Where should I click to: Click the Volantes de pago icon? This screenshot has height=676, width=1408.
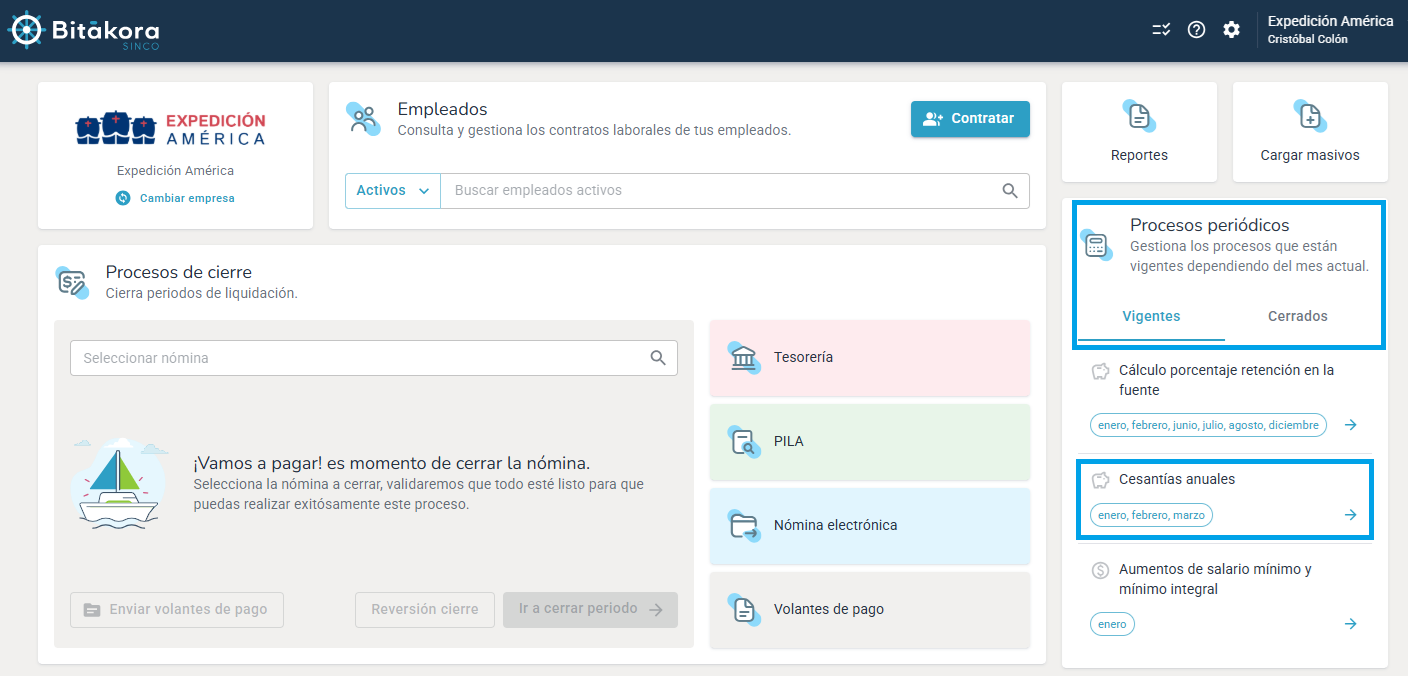pyautogui.click(x=743, y=608)
